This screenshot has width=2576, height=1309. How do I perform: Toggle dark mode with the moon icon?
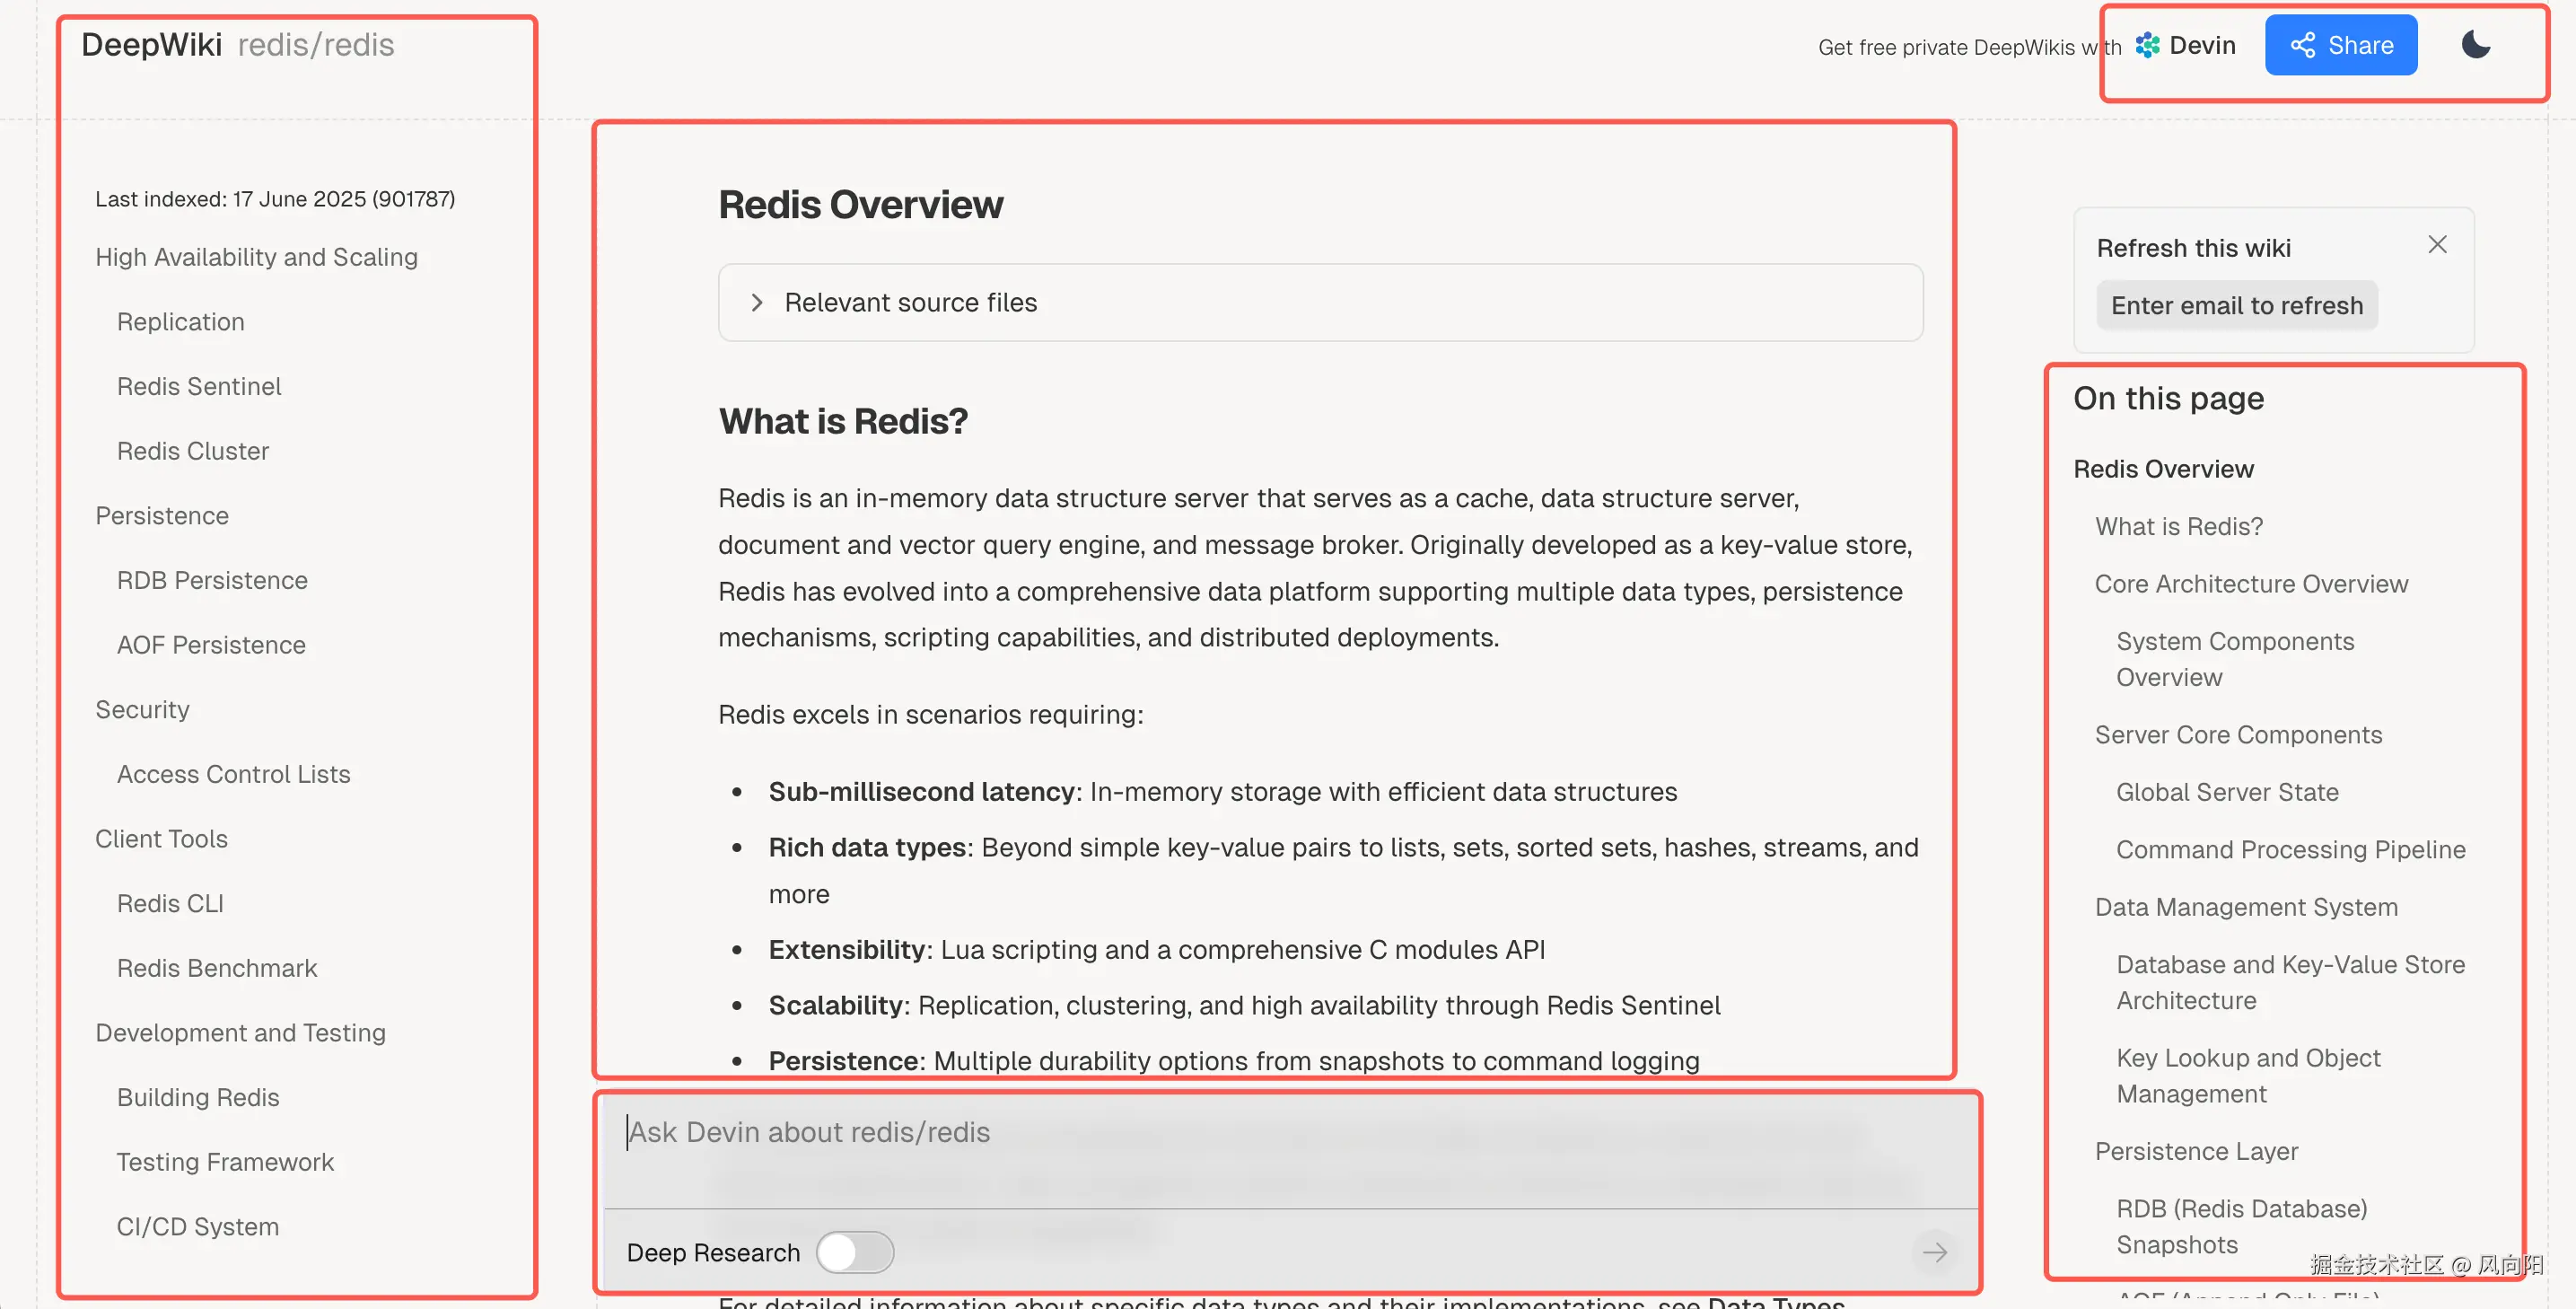tap(2475, 45)
